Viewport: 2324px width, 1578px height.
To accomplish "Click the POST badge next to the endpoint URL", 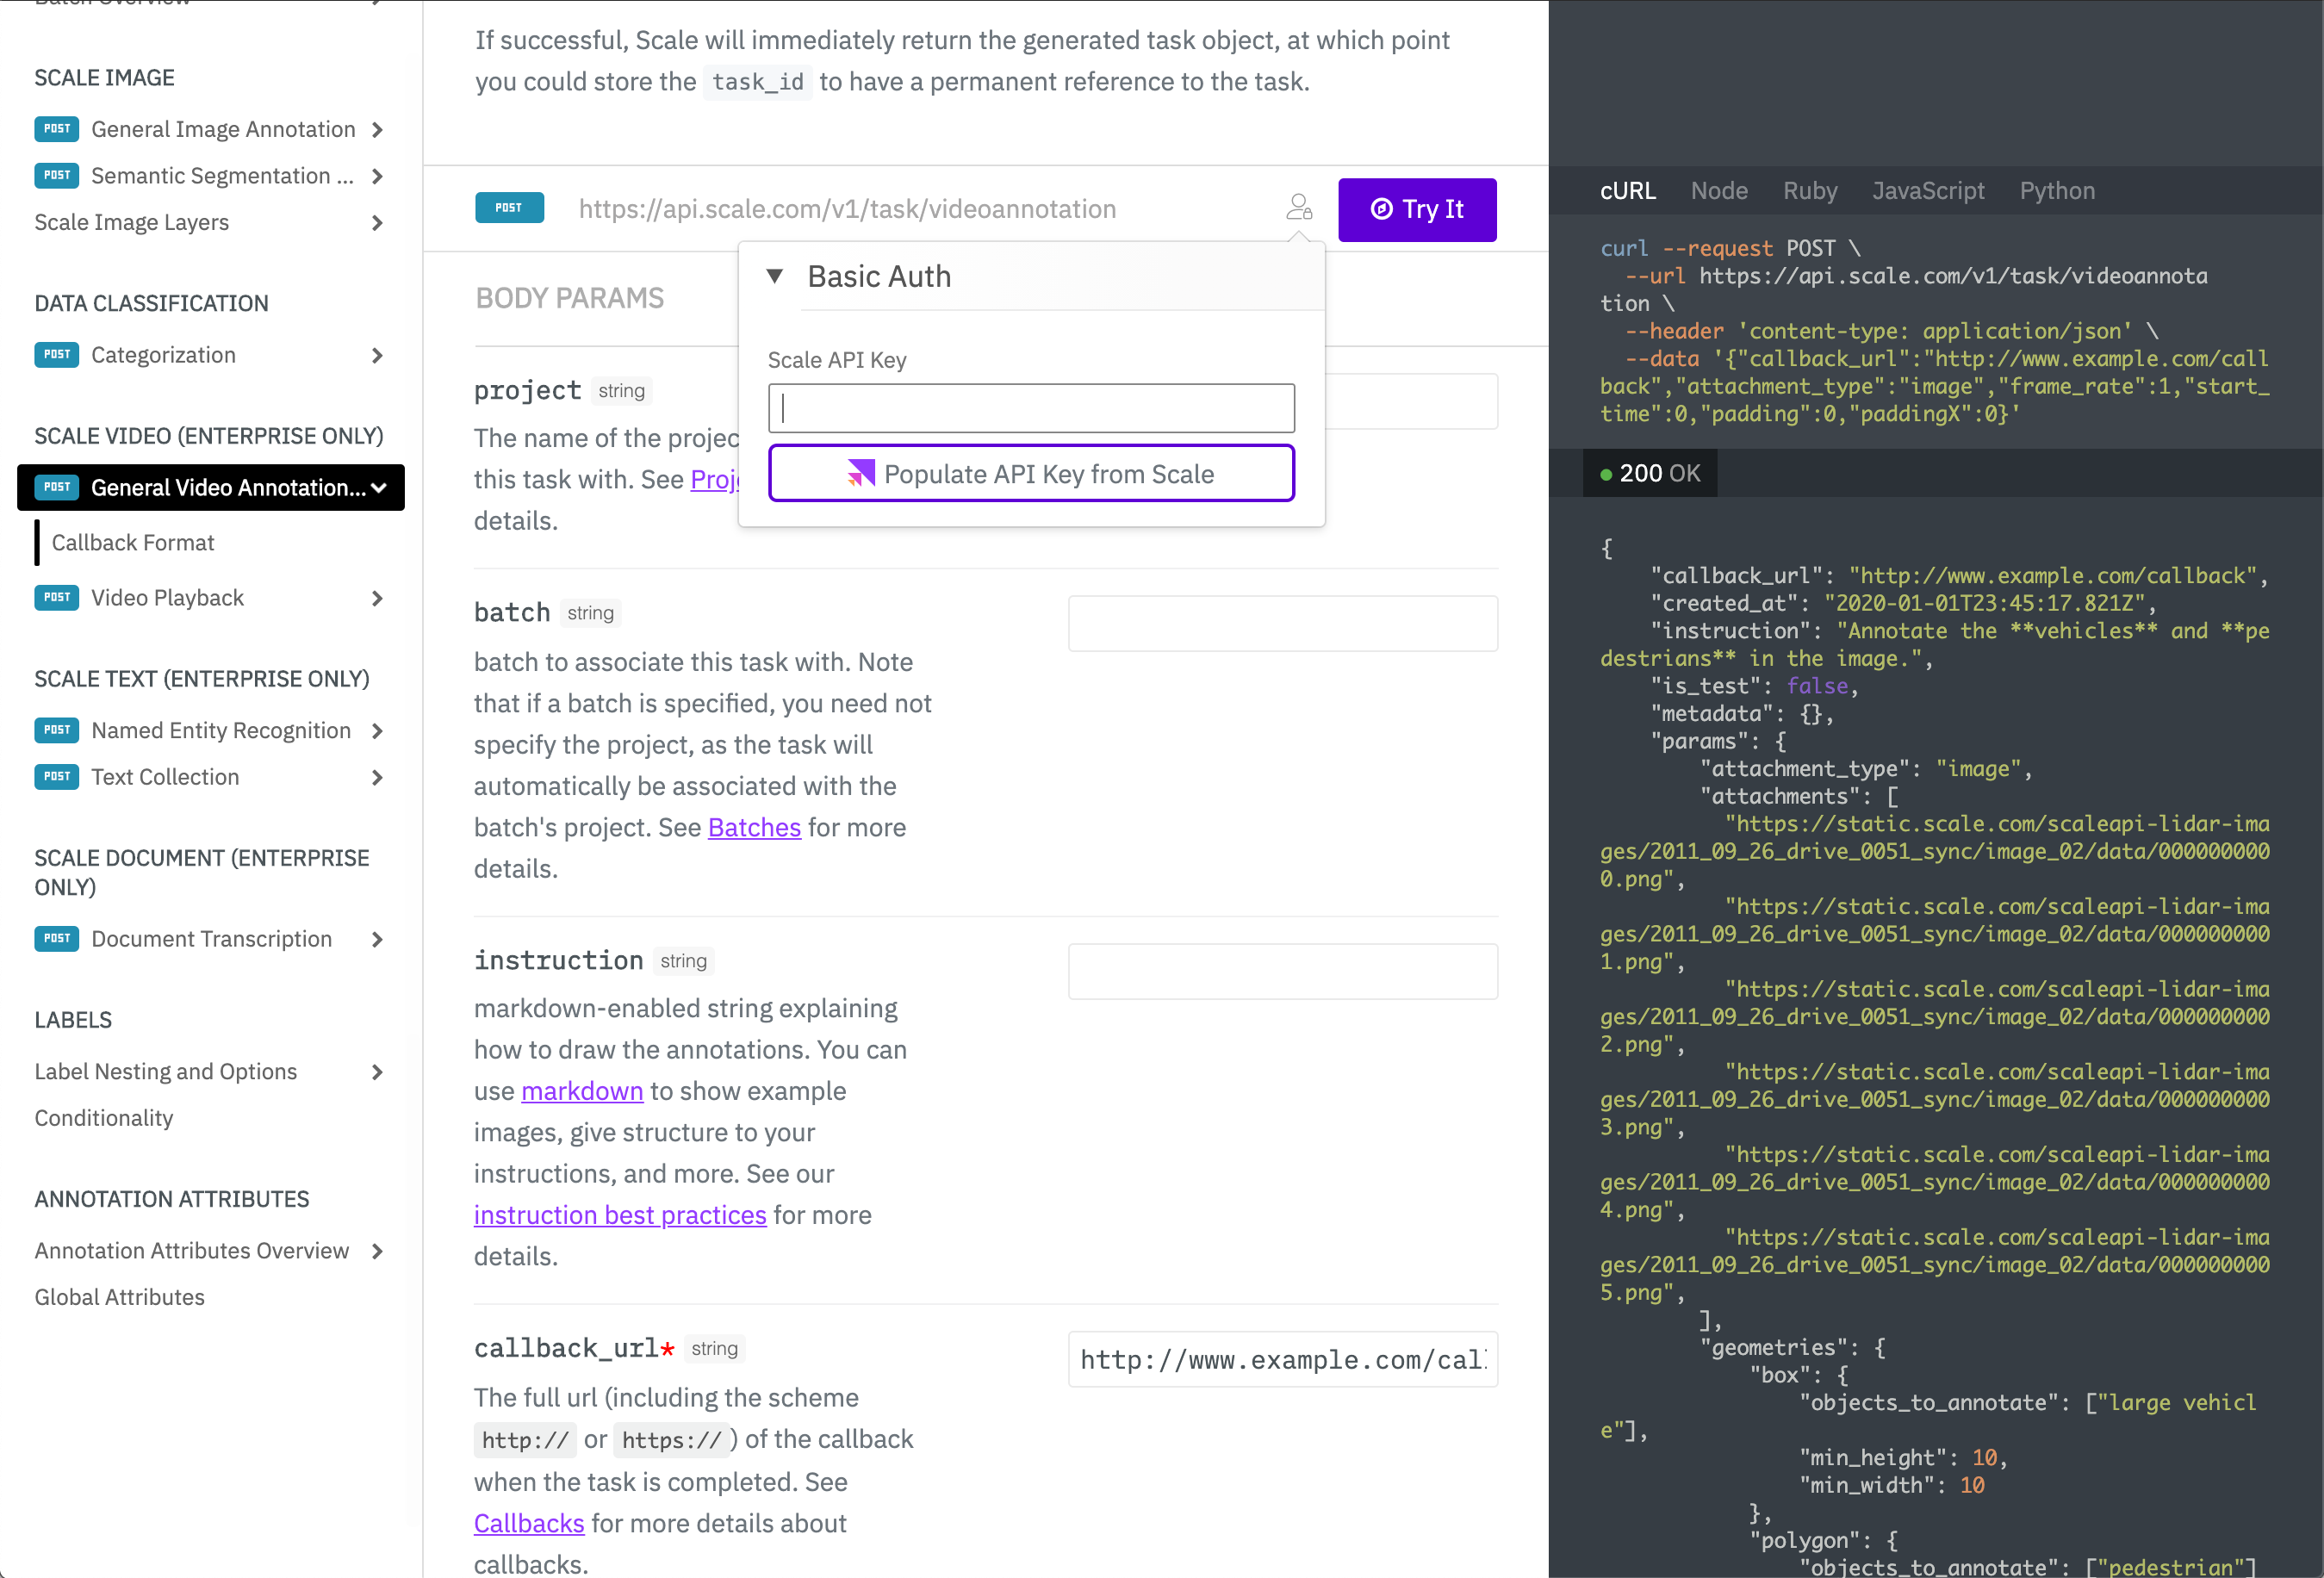I will [509, 208].
